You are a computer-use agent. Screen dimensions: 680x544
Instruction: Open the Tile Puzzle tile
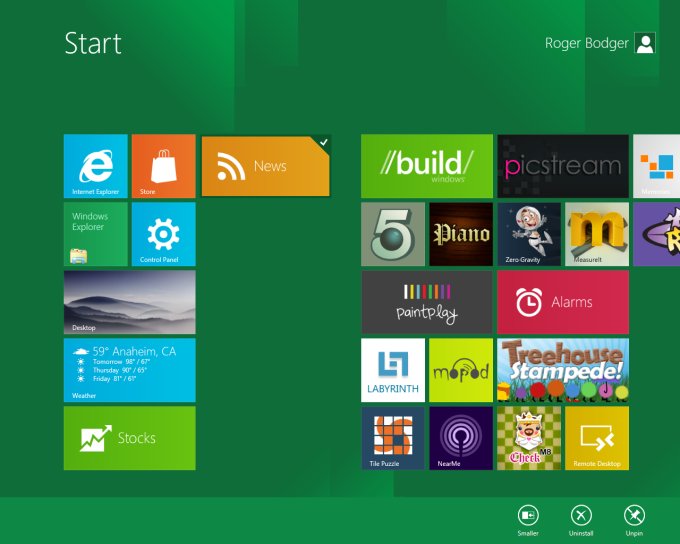tap(393, 438)
